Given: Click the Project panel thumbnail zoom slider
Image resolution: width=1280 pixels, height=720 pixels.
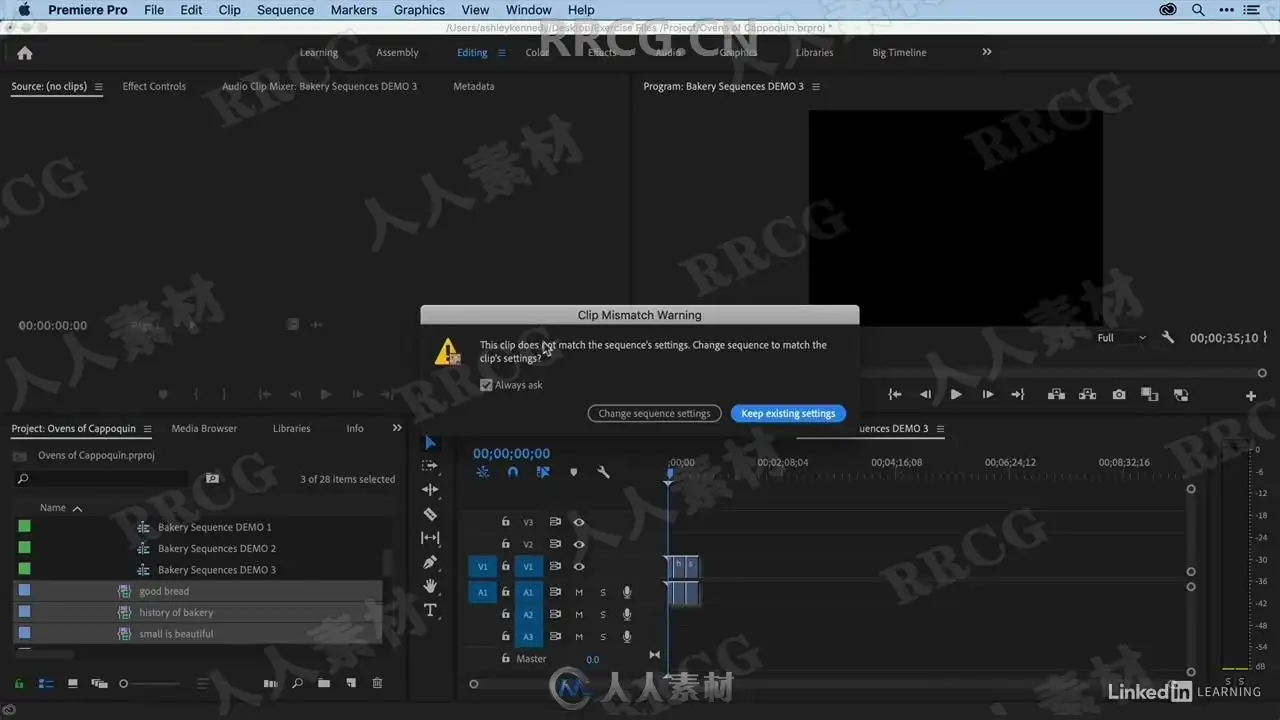Looking at the screenshot, I should click(151, 684).
